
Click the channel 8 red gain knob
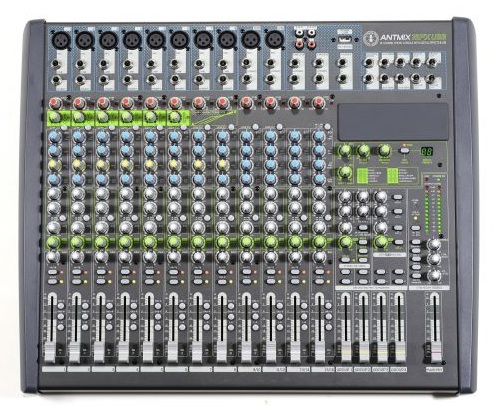tap(223, 103)
